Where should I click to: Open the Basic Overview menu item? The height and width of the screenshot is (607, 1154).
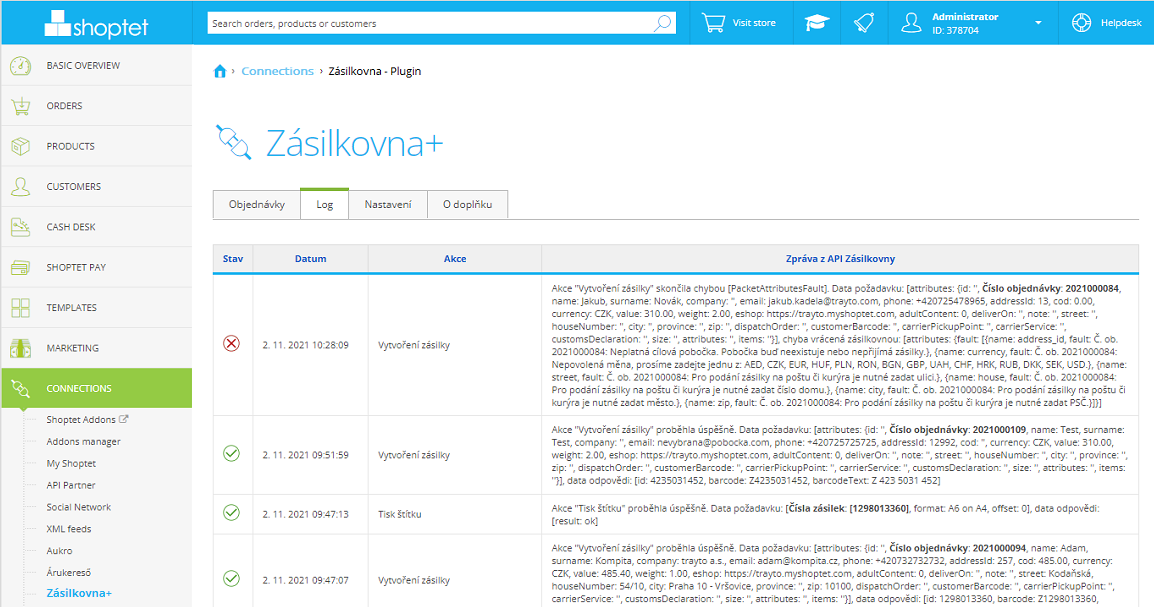click(96, 65)
